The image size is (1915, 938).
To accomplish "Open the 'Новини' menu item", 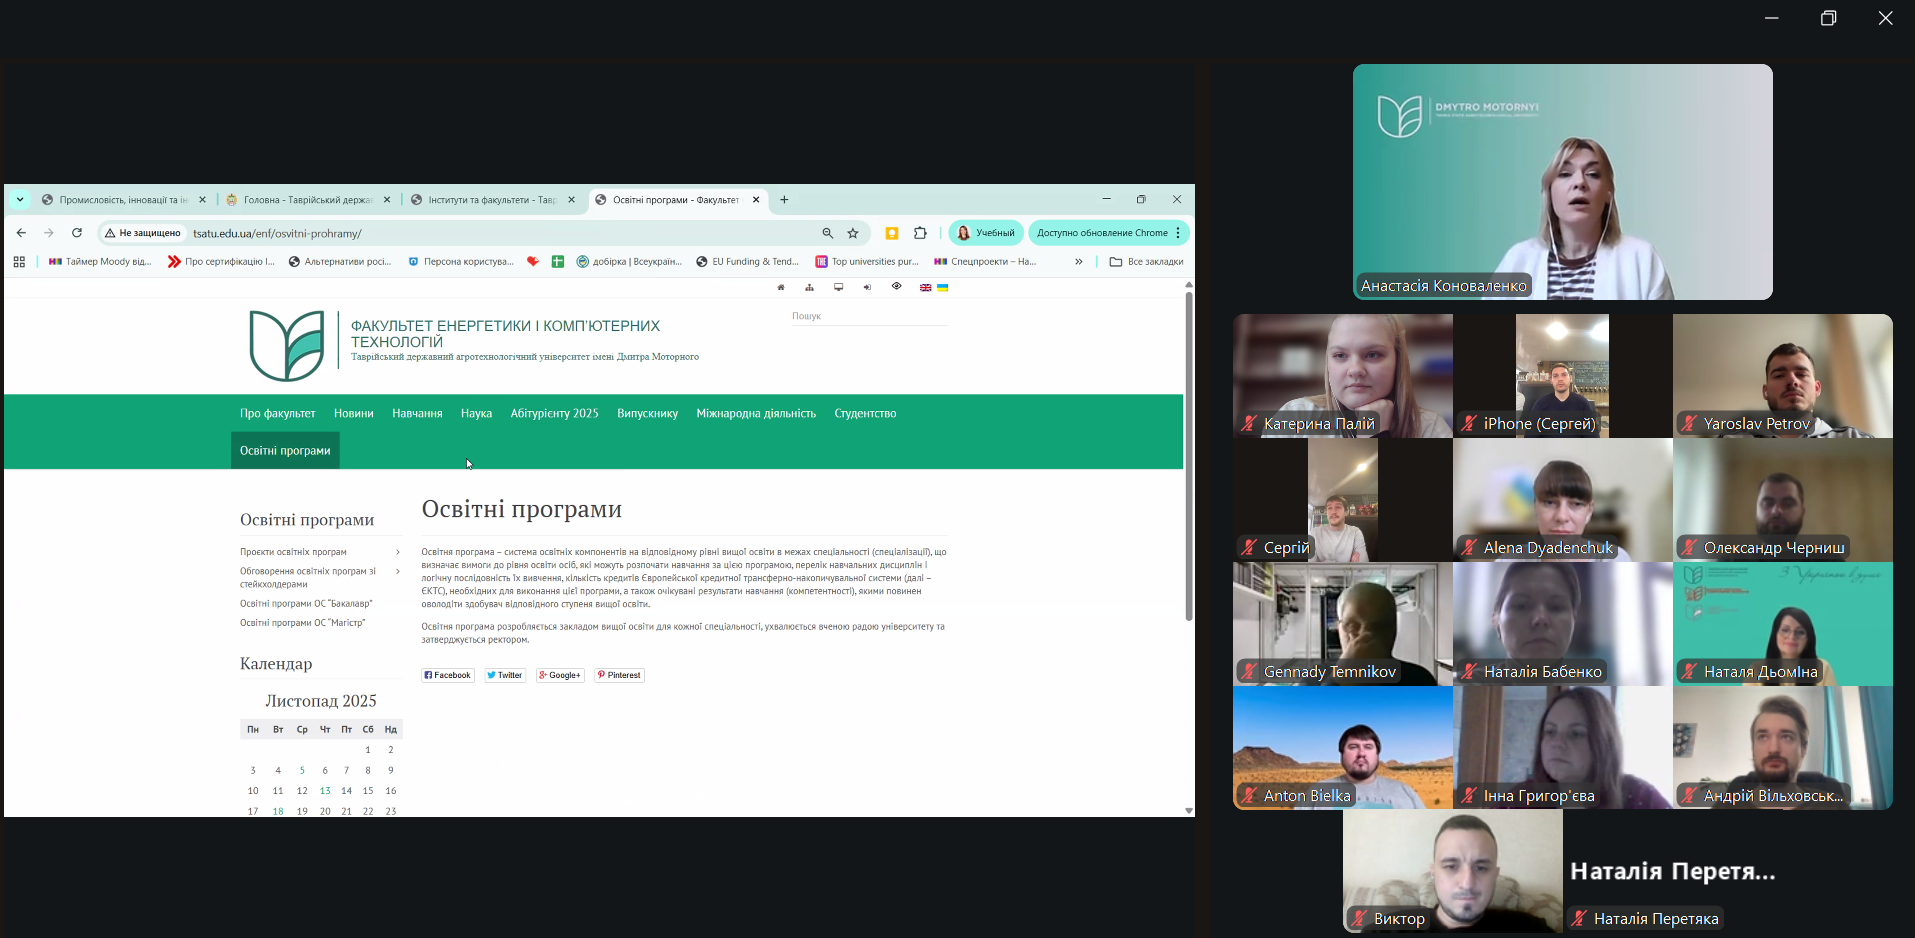I will [354, 414].
